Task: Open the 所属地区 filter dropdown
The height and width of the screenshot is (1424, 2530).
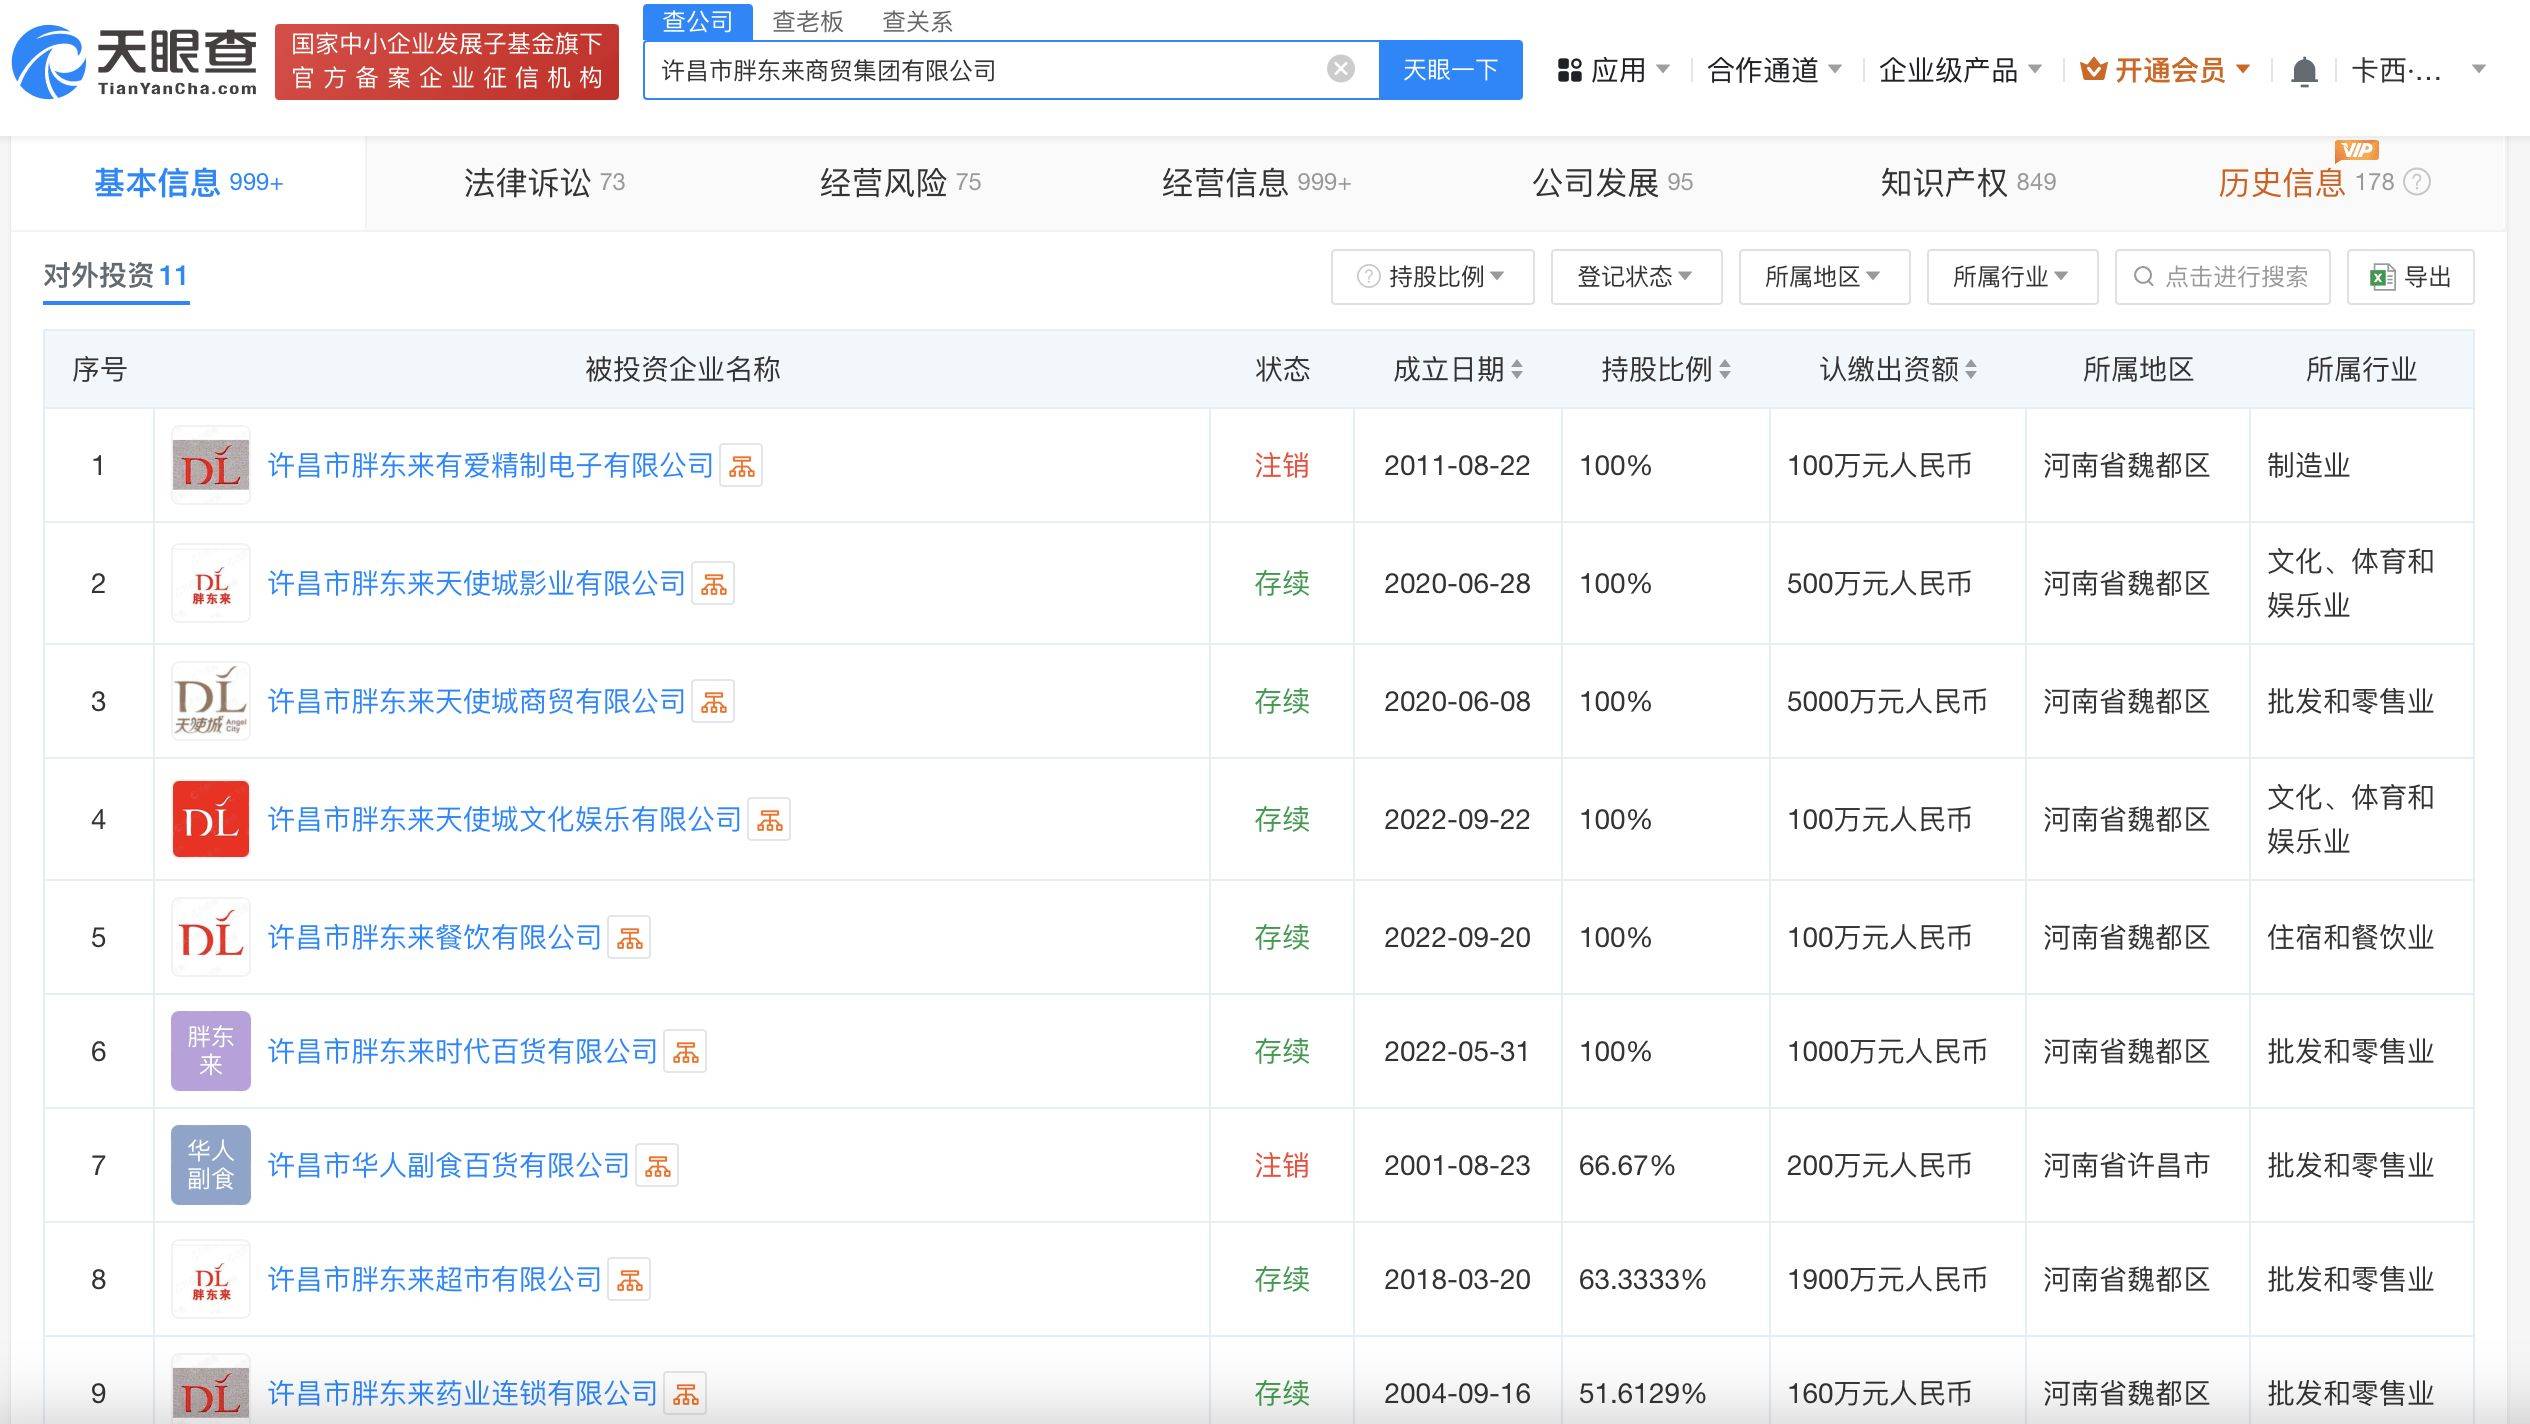Action: pyautogui.click(x=1823, y=277)
